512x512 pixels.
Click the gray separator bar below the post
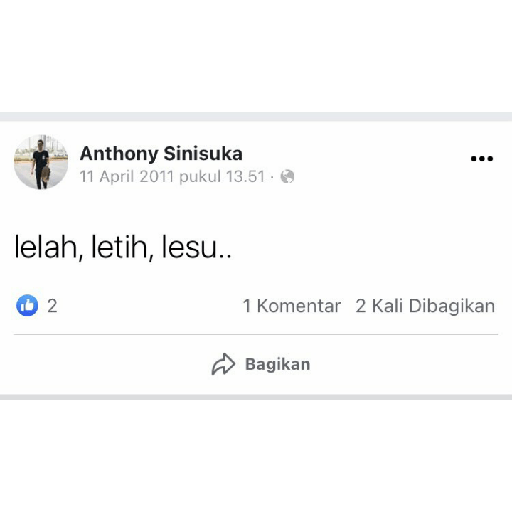[256, 397]
